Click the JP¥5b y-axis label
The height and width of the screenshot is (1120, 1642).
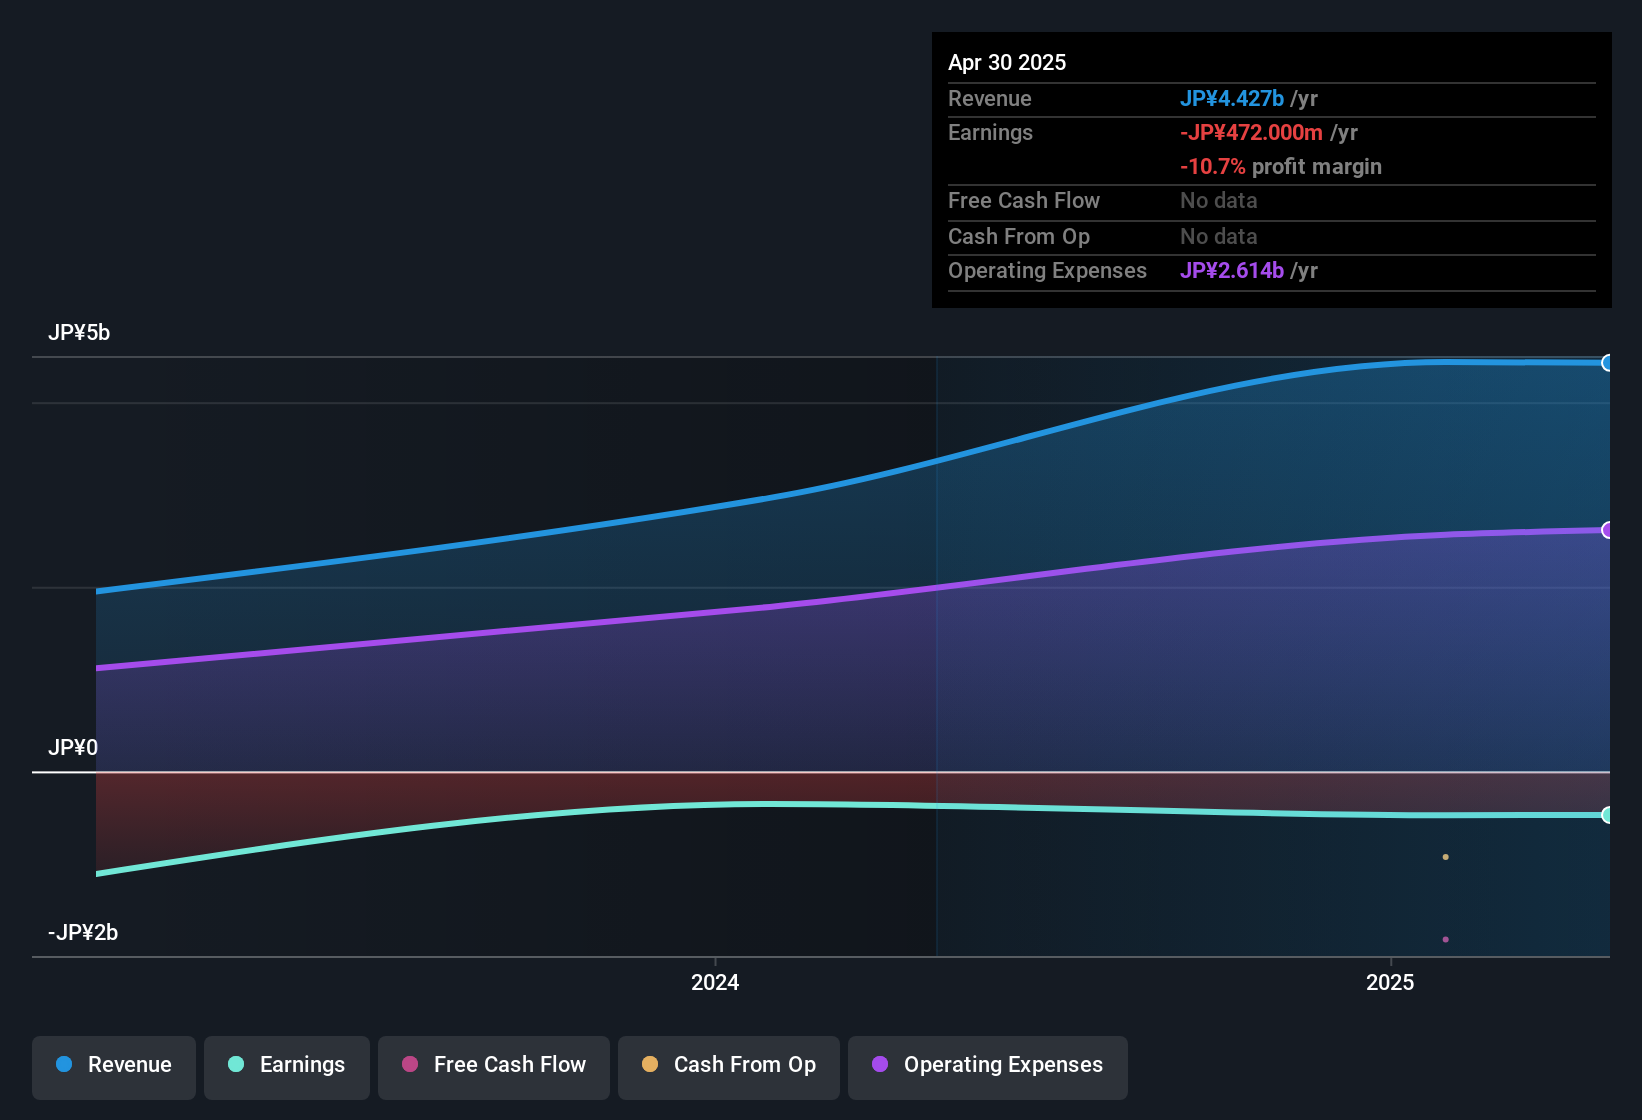(79, 333)
